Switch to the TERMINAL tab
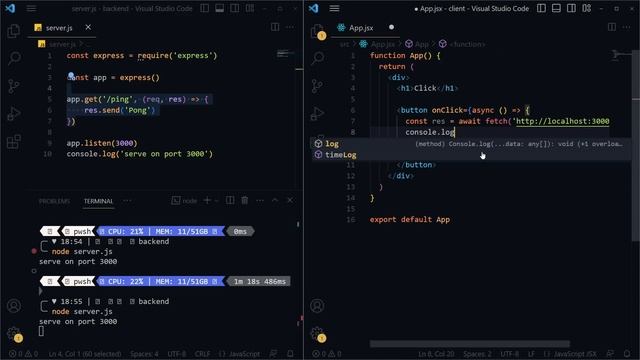This screenshot has width=640, height=360. pyautogui.click(x=98, y=201)
